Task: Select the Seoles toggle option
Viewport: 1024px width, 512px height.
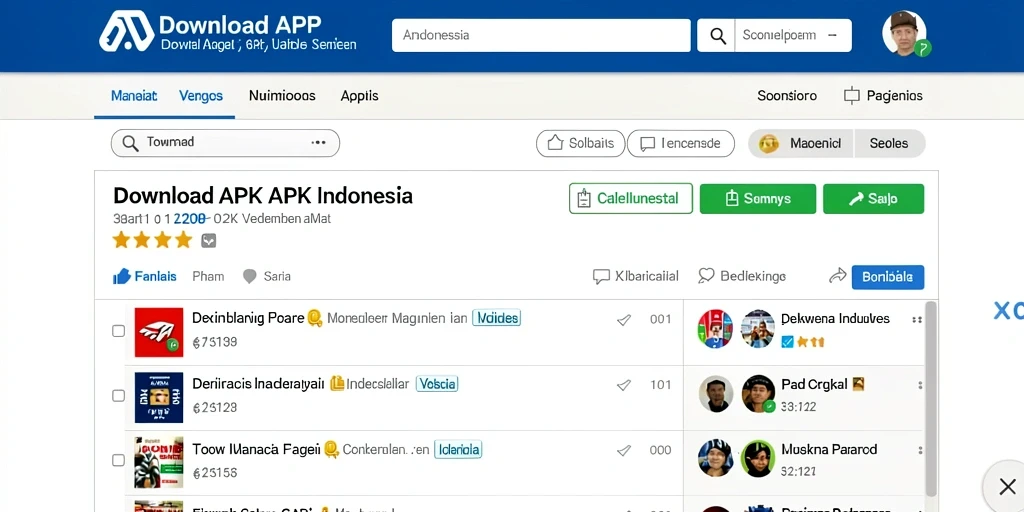Action: pos(889,144)
